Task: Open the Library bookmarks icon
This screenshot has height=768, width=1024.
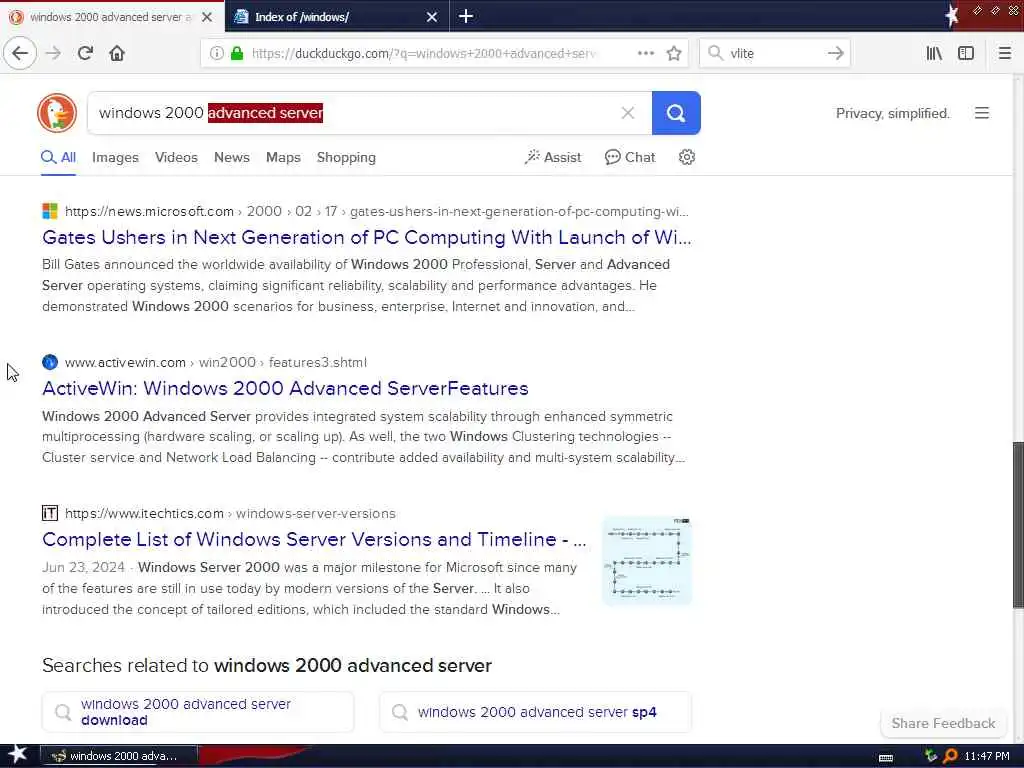Action: pyautogui.click(x=934, y=53)
